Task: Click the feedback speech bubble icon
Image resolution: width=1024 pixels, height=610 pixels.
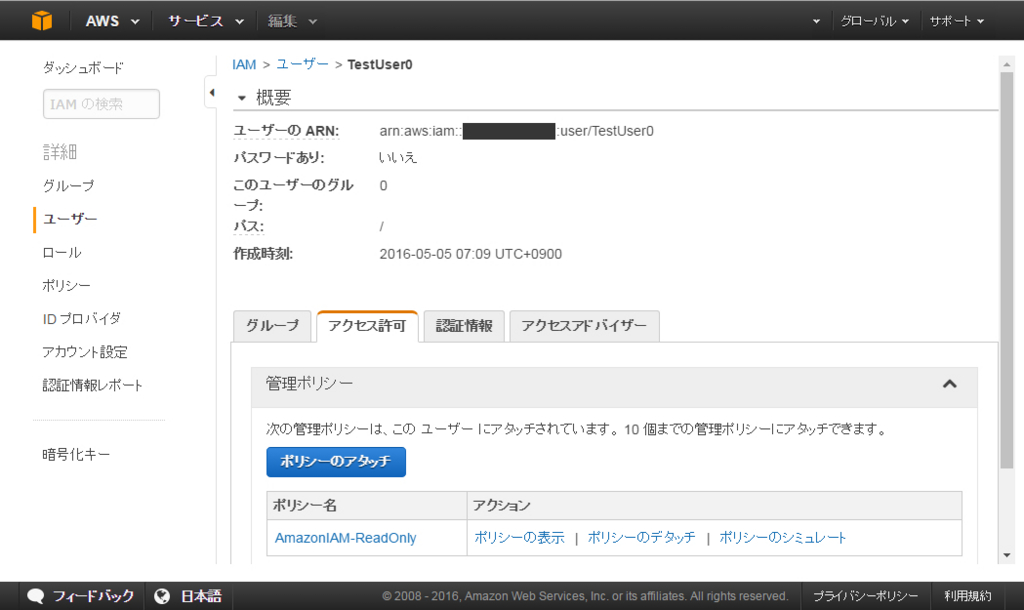Action: coord(36,594)
